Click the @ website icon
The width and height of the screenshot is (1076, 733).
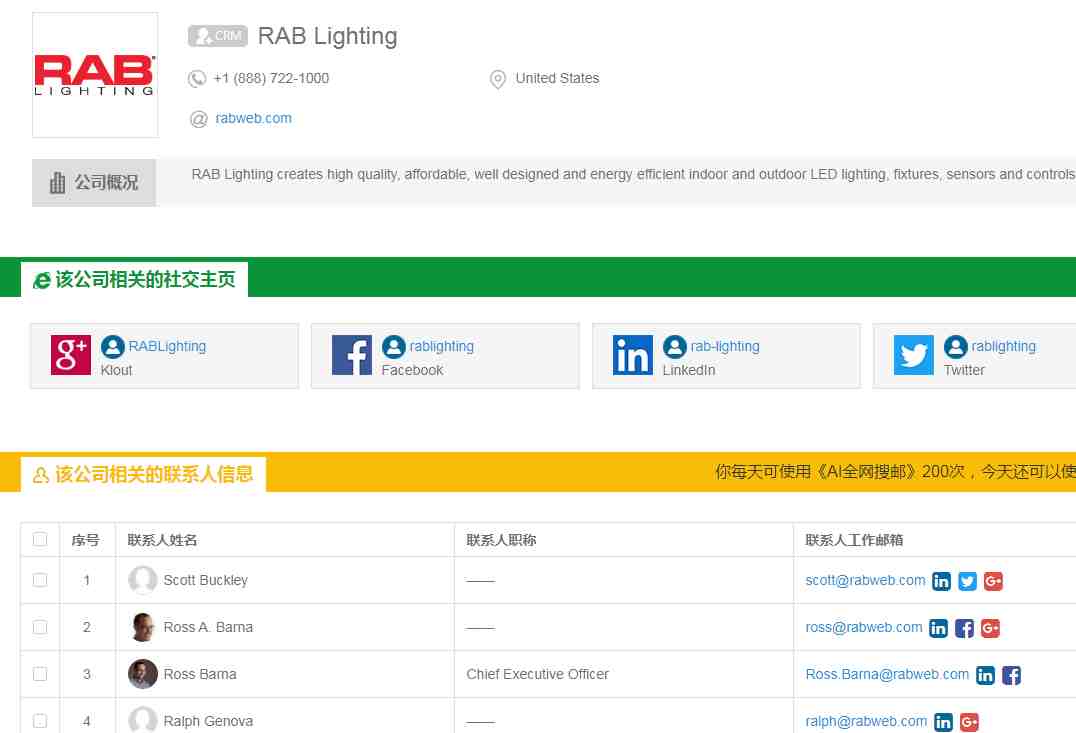click(198, 119)
